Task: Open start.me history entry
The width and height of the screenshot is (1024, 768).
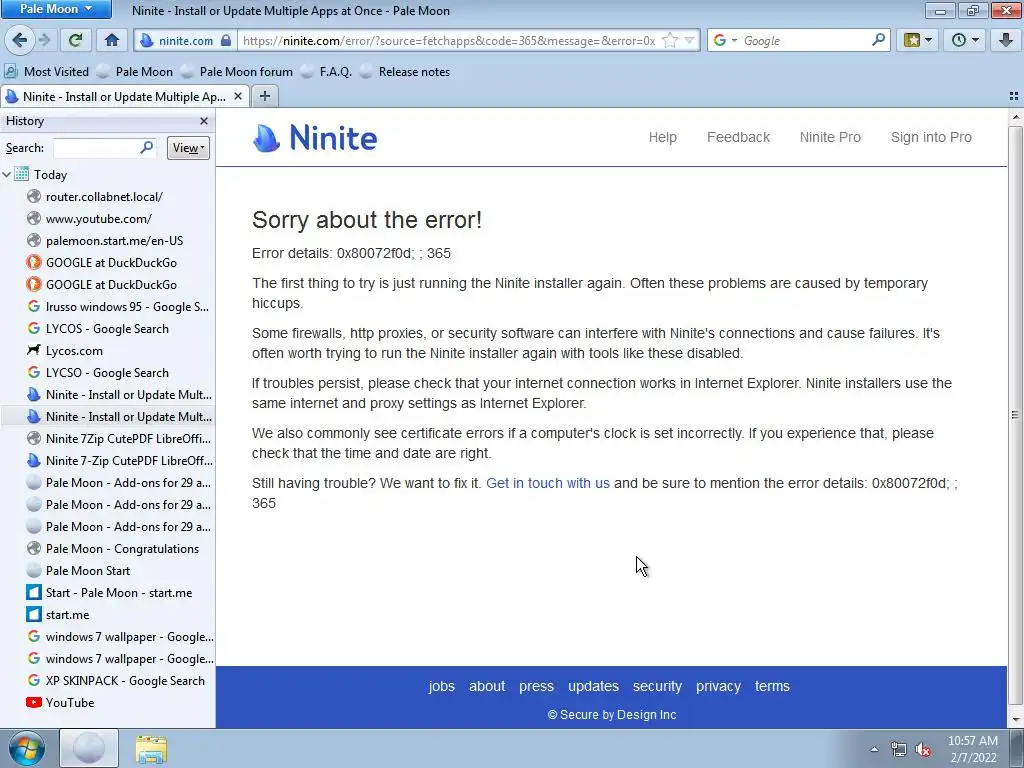Action: coord(67,615)
